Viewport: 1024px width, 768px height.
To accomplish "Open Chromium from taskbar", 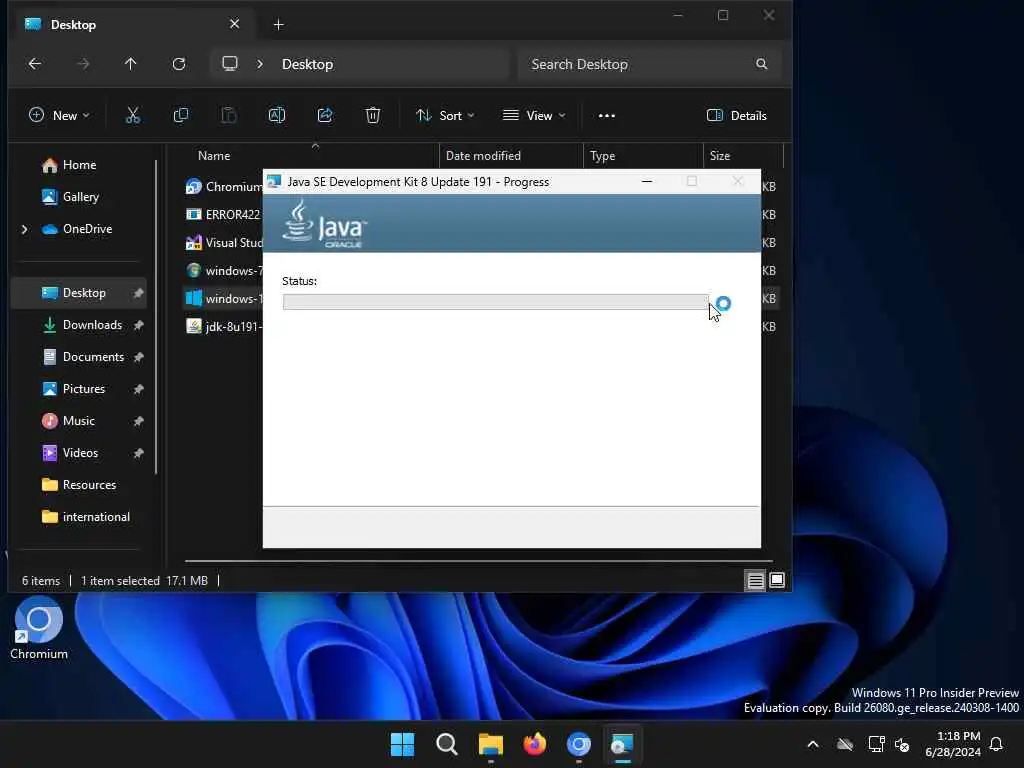I will (579, 744).
